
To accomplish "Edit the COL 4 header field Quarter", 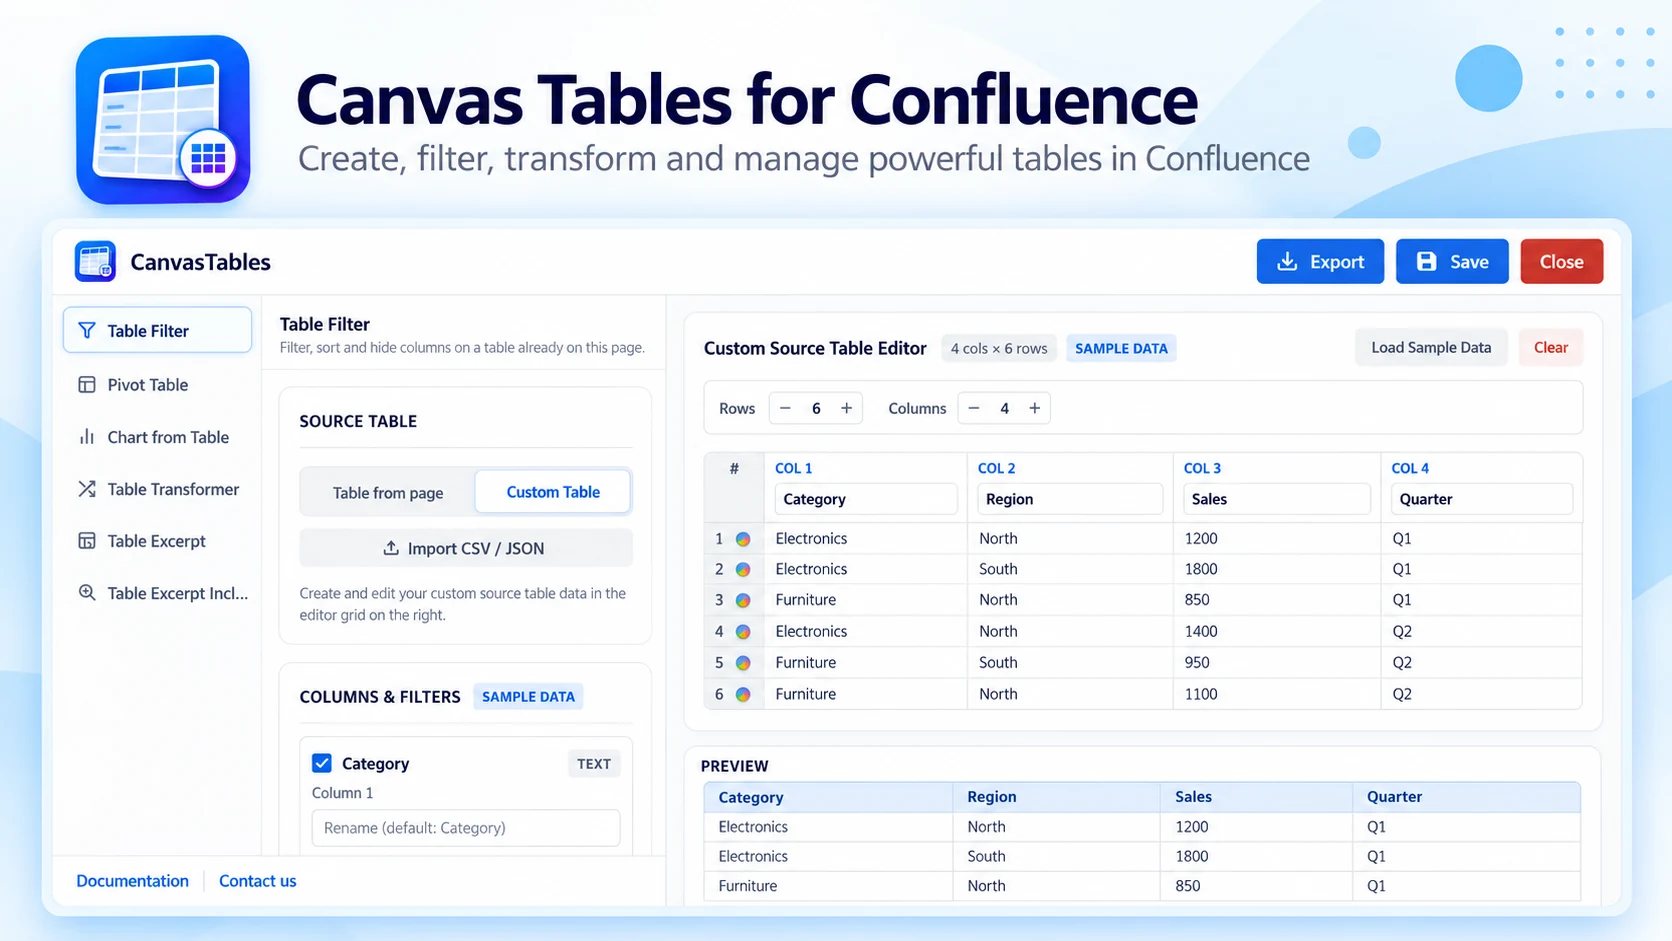I will tap(1482, 499).
